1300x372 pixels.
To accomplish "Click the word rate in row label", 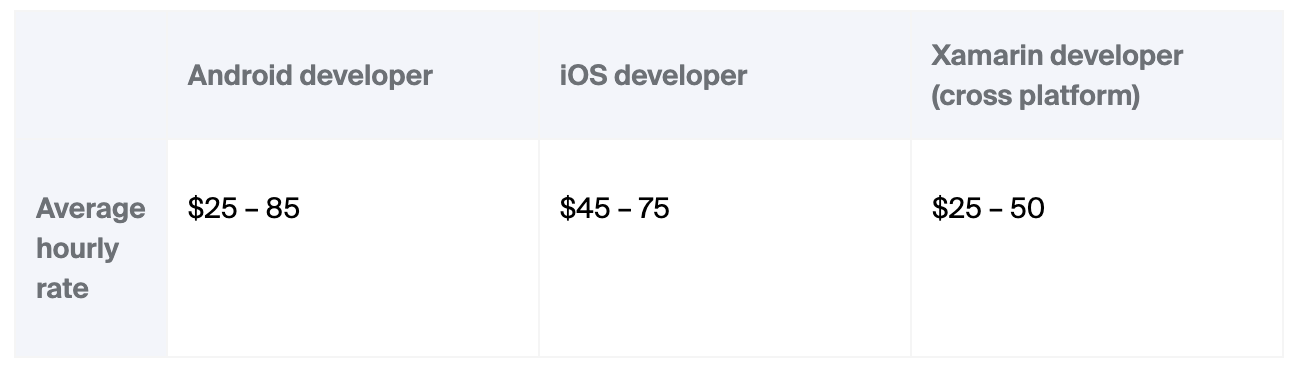I will [x=62, y=289].
